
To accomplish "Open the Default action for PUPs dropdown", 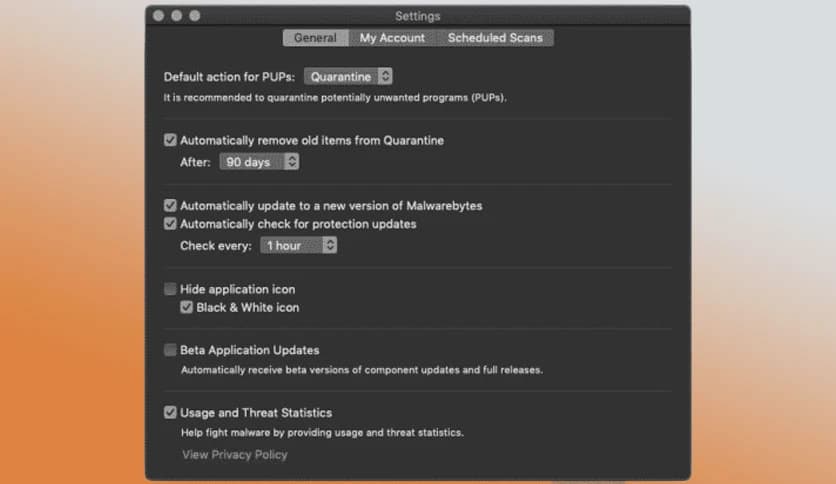I will click(348, 76).
